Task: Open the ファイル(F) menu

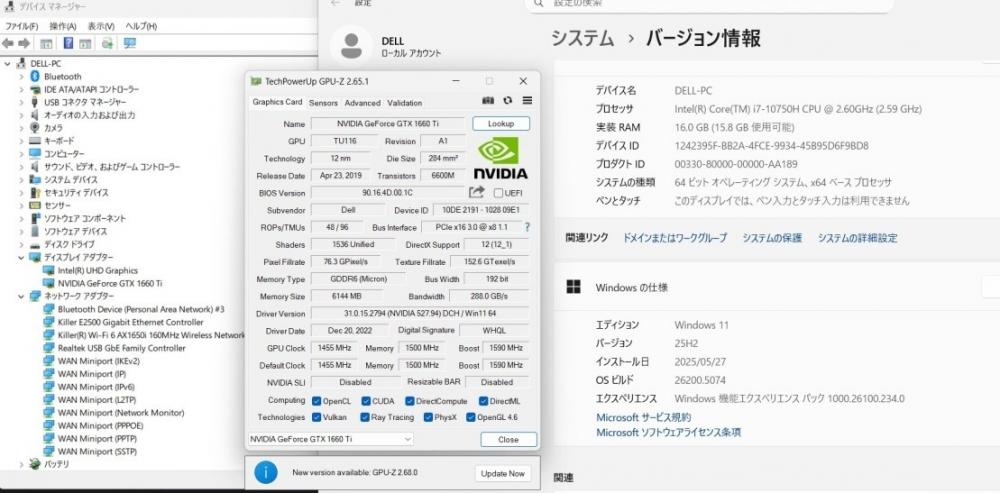Action: [22, 26]
